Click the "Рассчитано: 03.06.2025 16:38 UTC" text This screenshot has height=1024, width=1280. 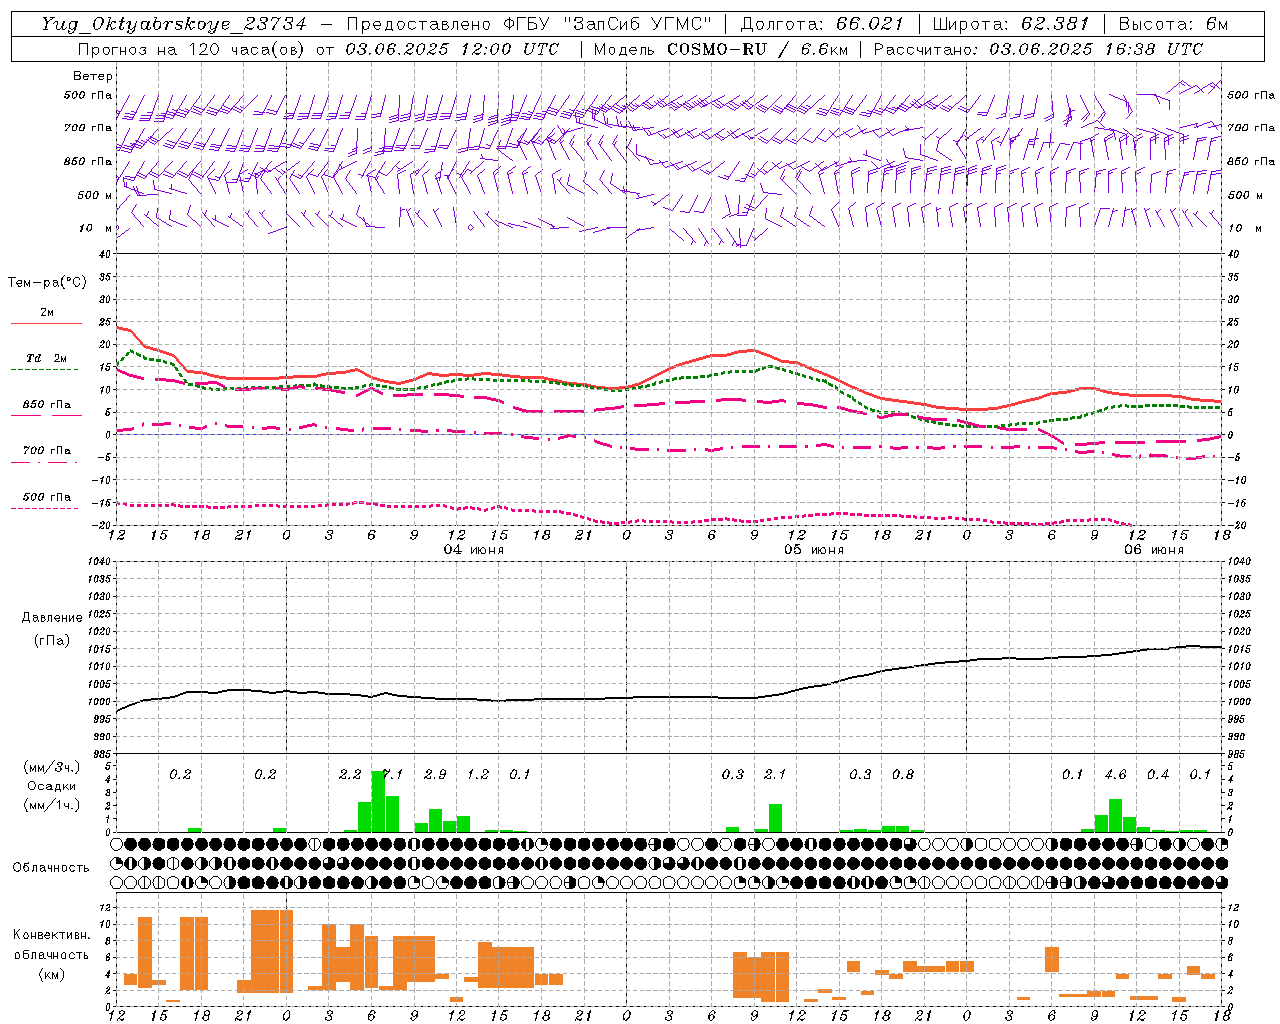(x=1038, y=49)
